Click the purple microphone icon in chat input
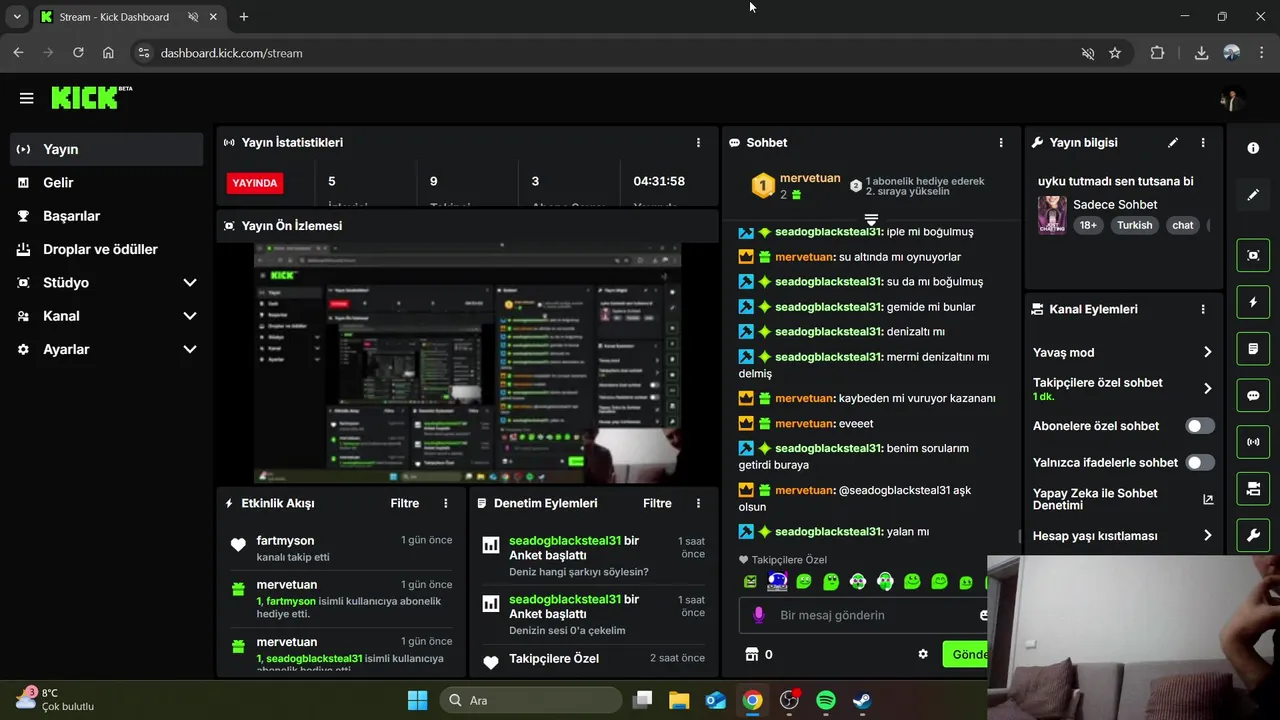Image resolution: width=1280 pixels, height=720 pixels. pyautogui.click(x=759, y=615)
